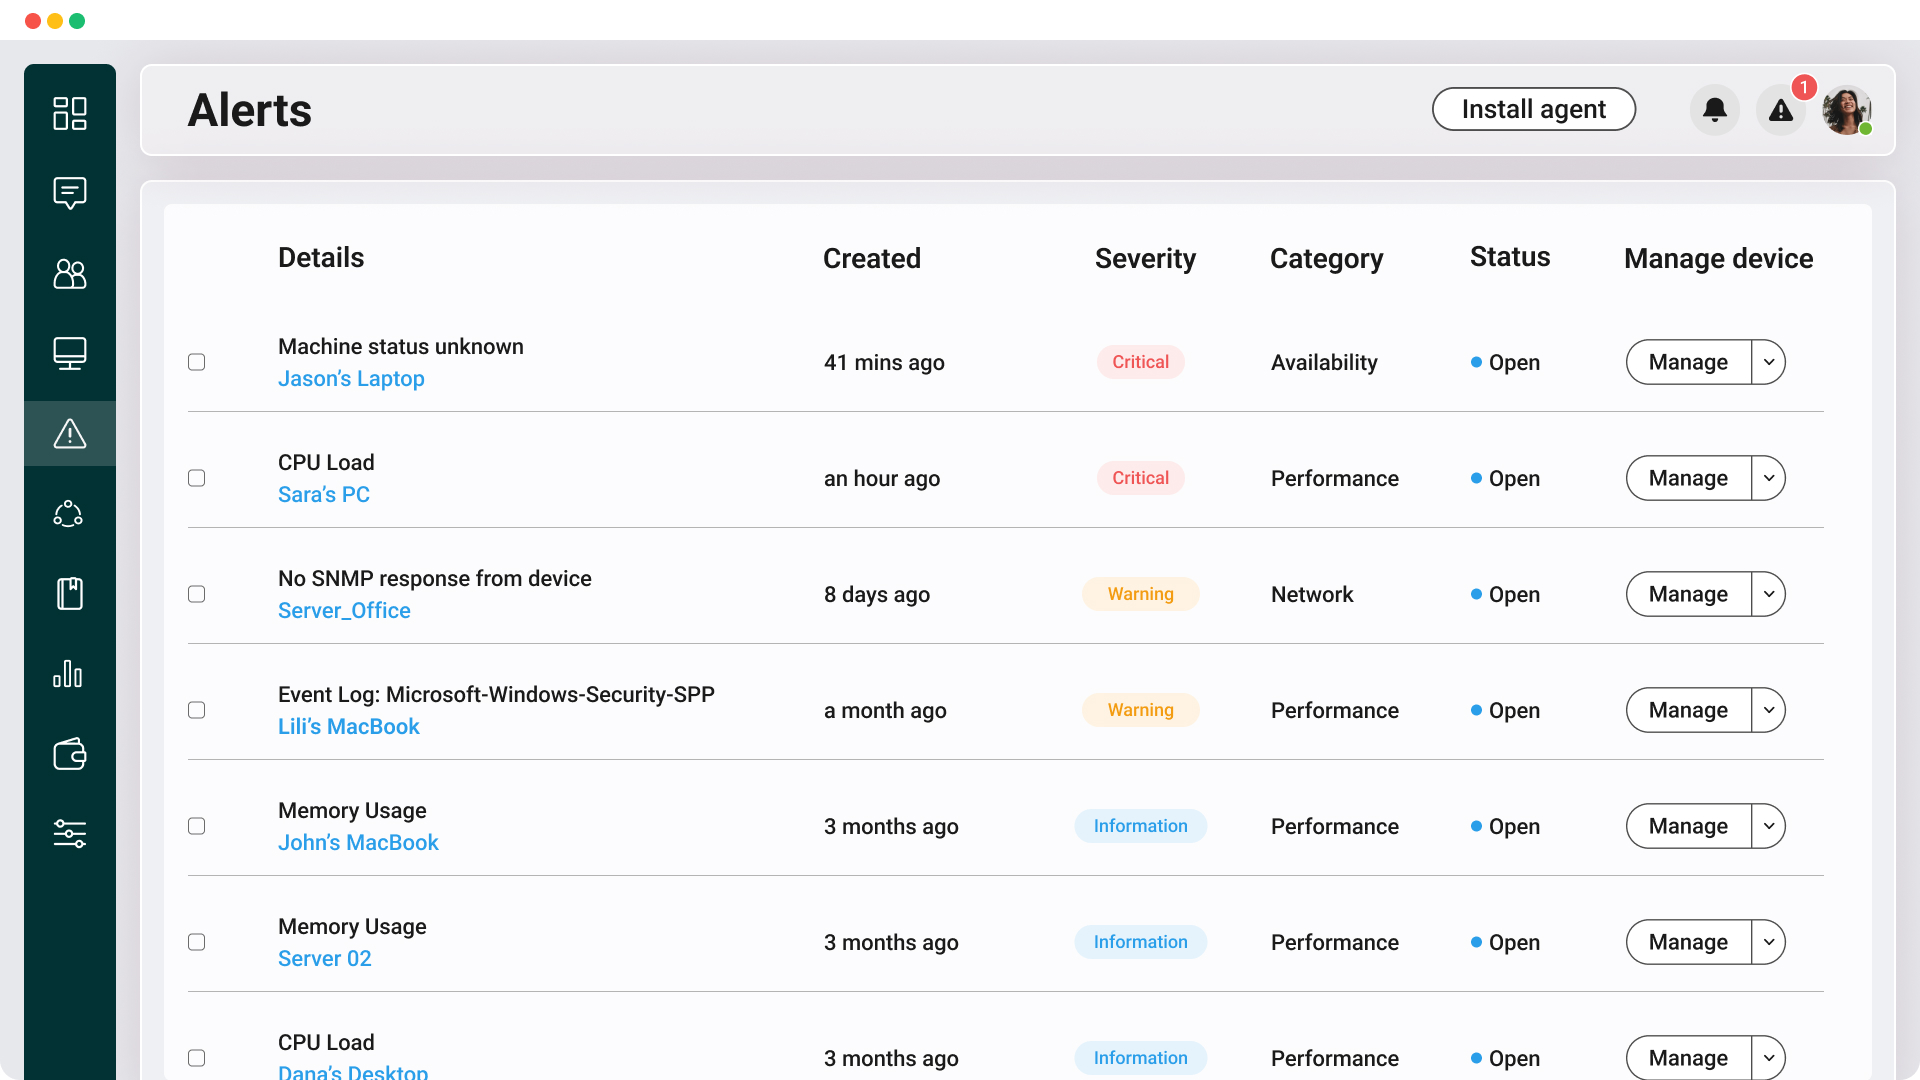The image size is (1920, 1080).
Task: Select the Customers icon in the sidebar
Action: 70,274
